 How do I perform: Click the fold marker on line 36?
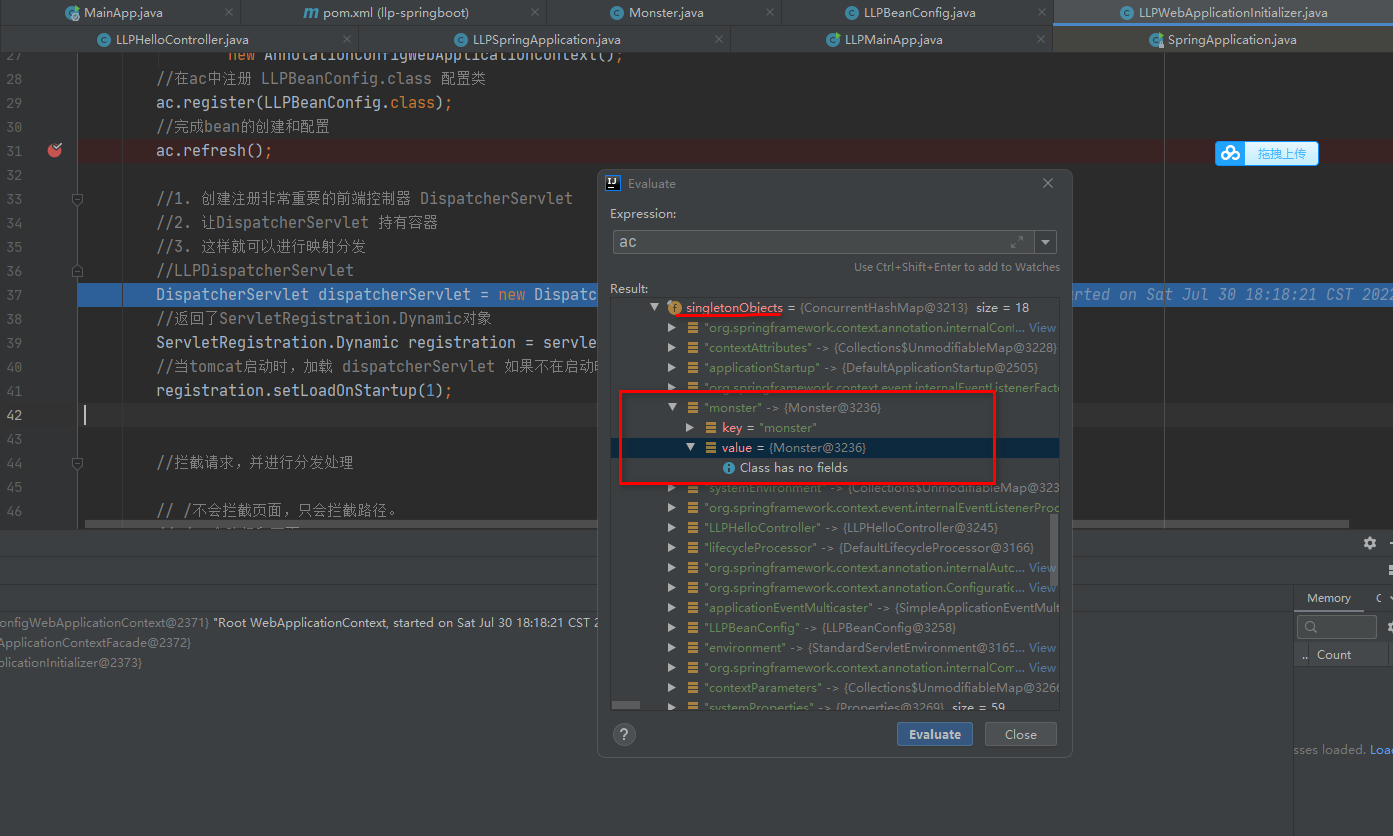click(77, 271)
